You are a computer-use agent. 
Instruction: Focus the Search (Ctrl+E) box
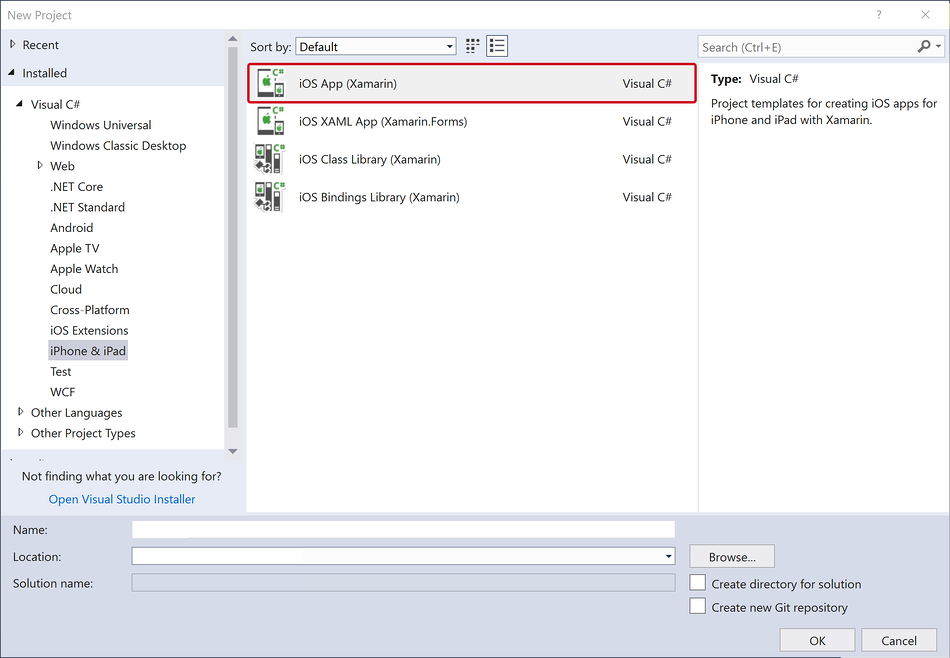[x=808, y=47]
